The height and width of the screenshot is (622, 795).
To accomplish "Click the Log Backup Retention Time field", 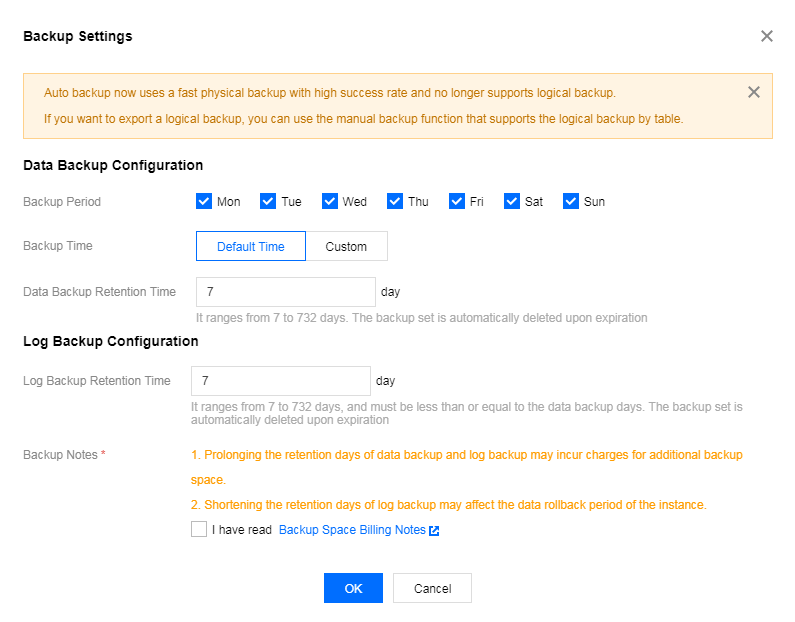I will [x=281, y=381].
